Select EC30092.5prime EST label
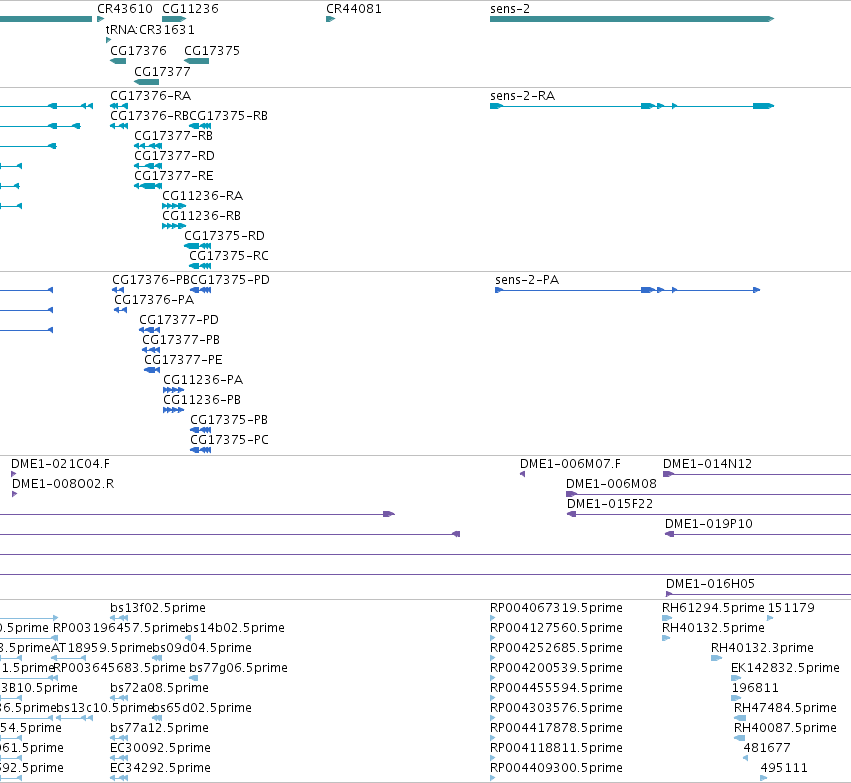The image size is (851, 783). coord(160,748)
